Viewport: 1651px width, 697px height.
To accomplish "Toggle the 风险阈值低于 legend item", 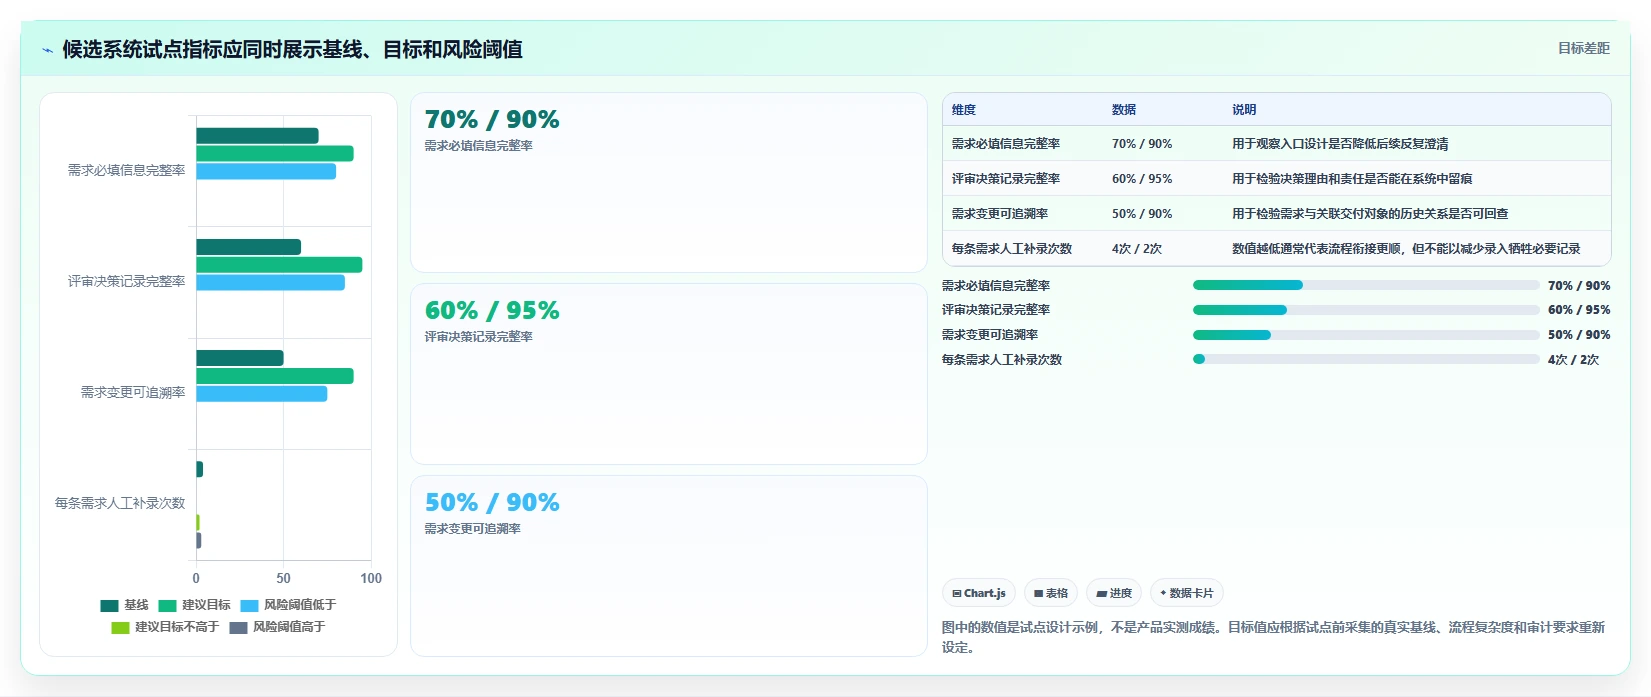I will (x=288, y=605).
